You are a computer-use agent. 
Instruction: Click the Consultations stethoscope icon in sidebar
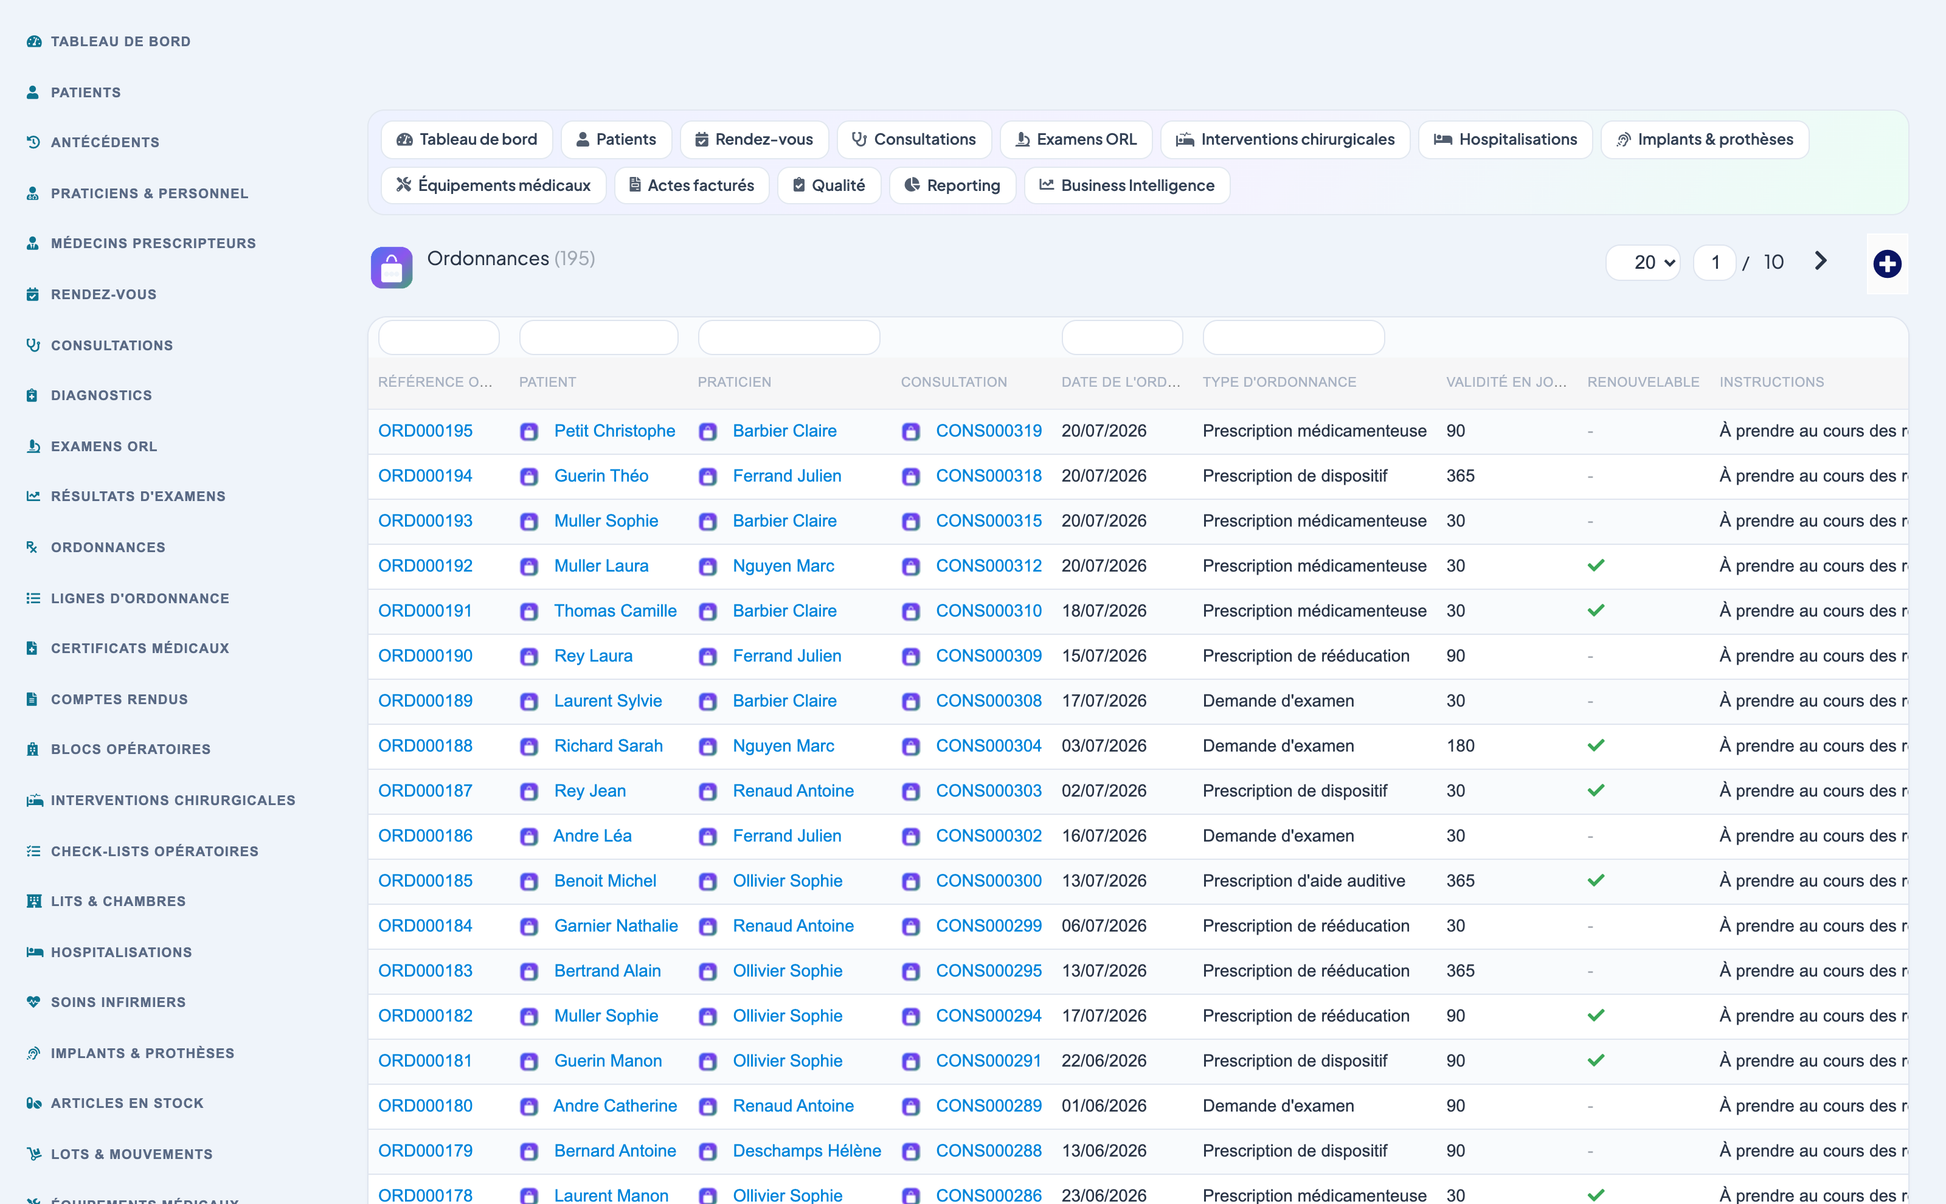pos(33,345)
